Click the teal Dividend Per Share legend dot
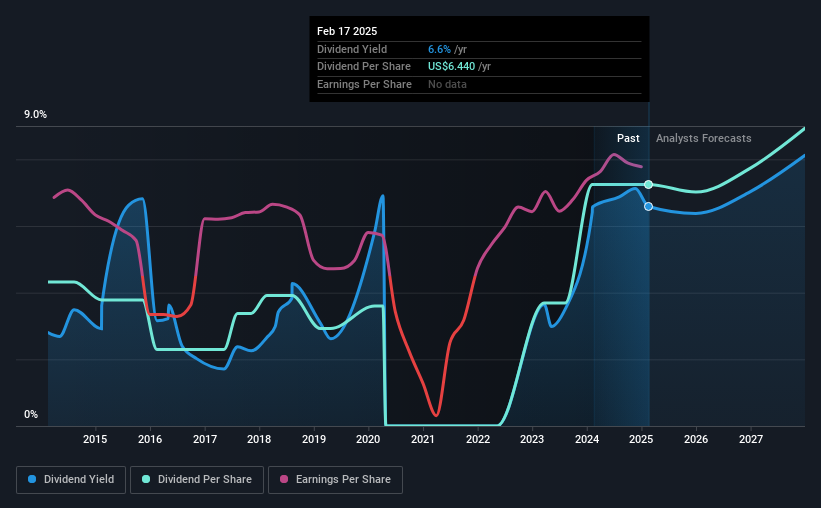The height and width of the screenshot is (508, 821). pos(146,479)
